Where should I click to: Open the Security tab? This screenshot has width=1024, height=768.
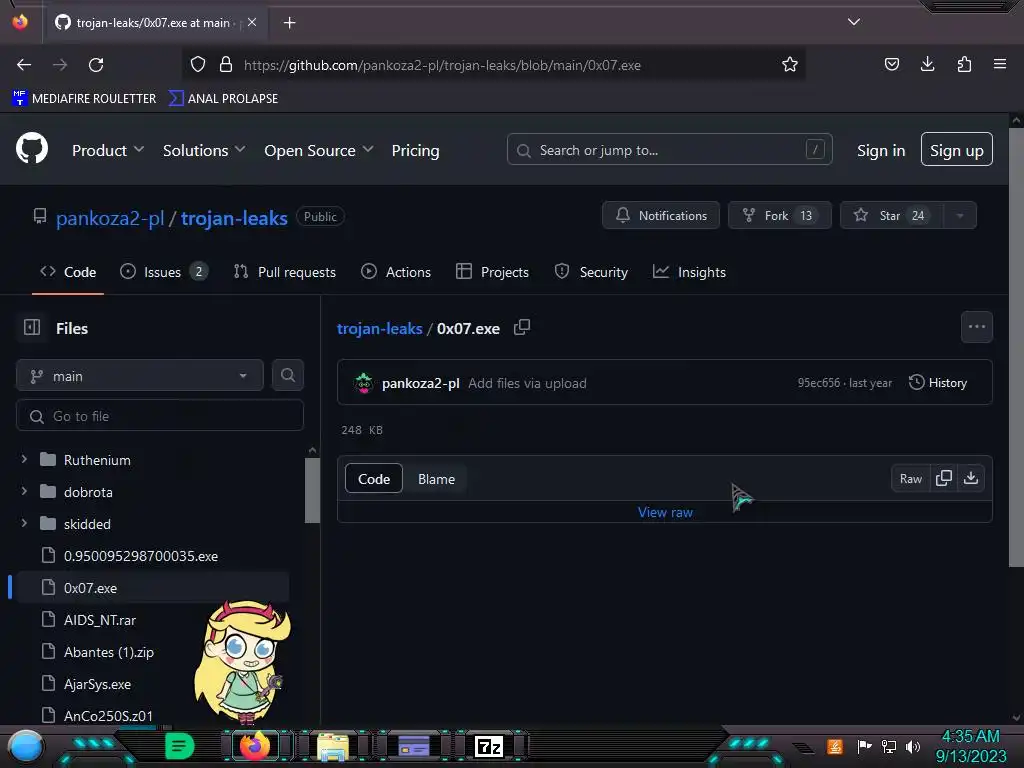click(x=591, y=272)
